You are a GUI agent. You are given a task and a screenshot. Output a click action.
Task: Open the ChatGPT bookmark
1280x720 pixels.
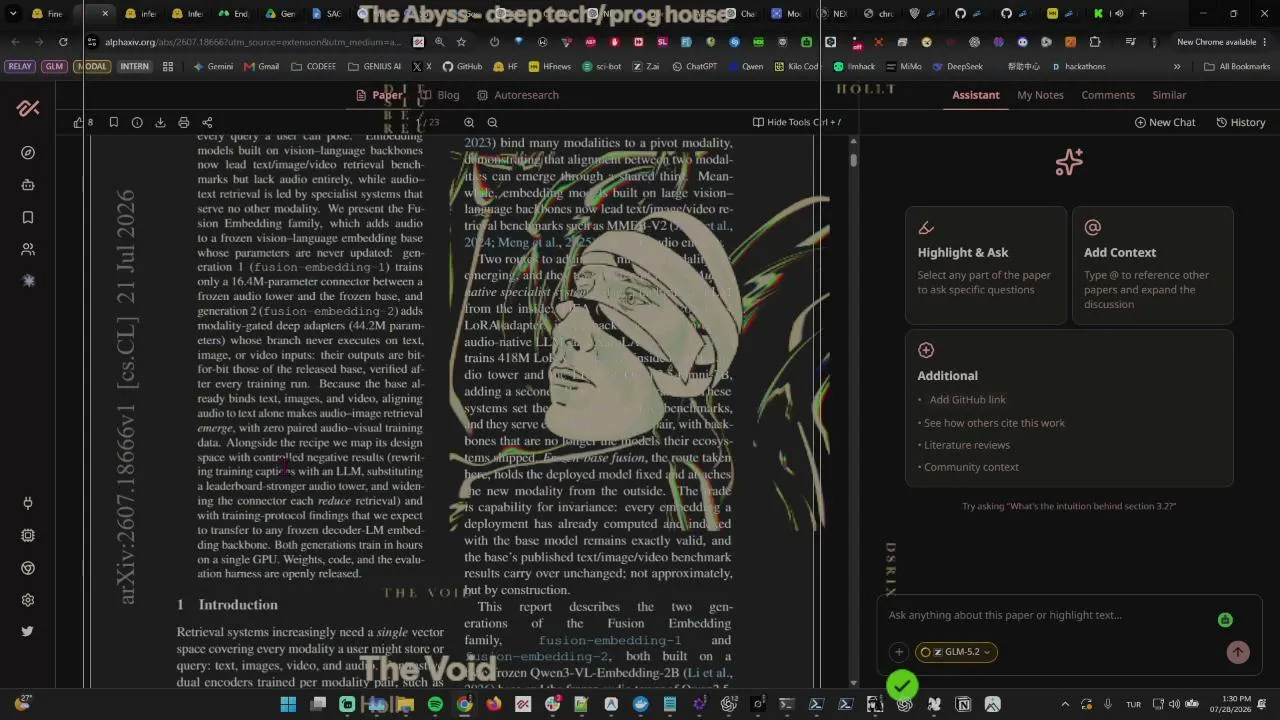click(695, 67)
